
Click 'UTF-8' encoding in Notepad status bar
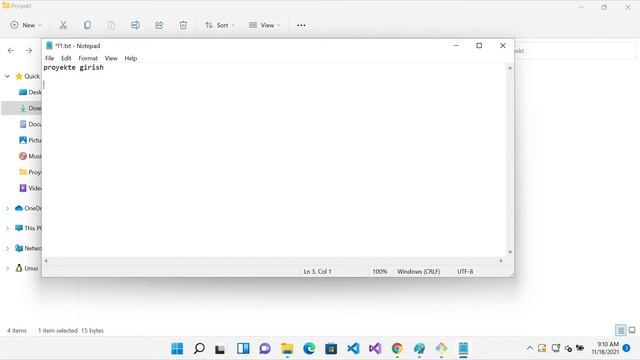[465, 271]
